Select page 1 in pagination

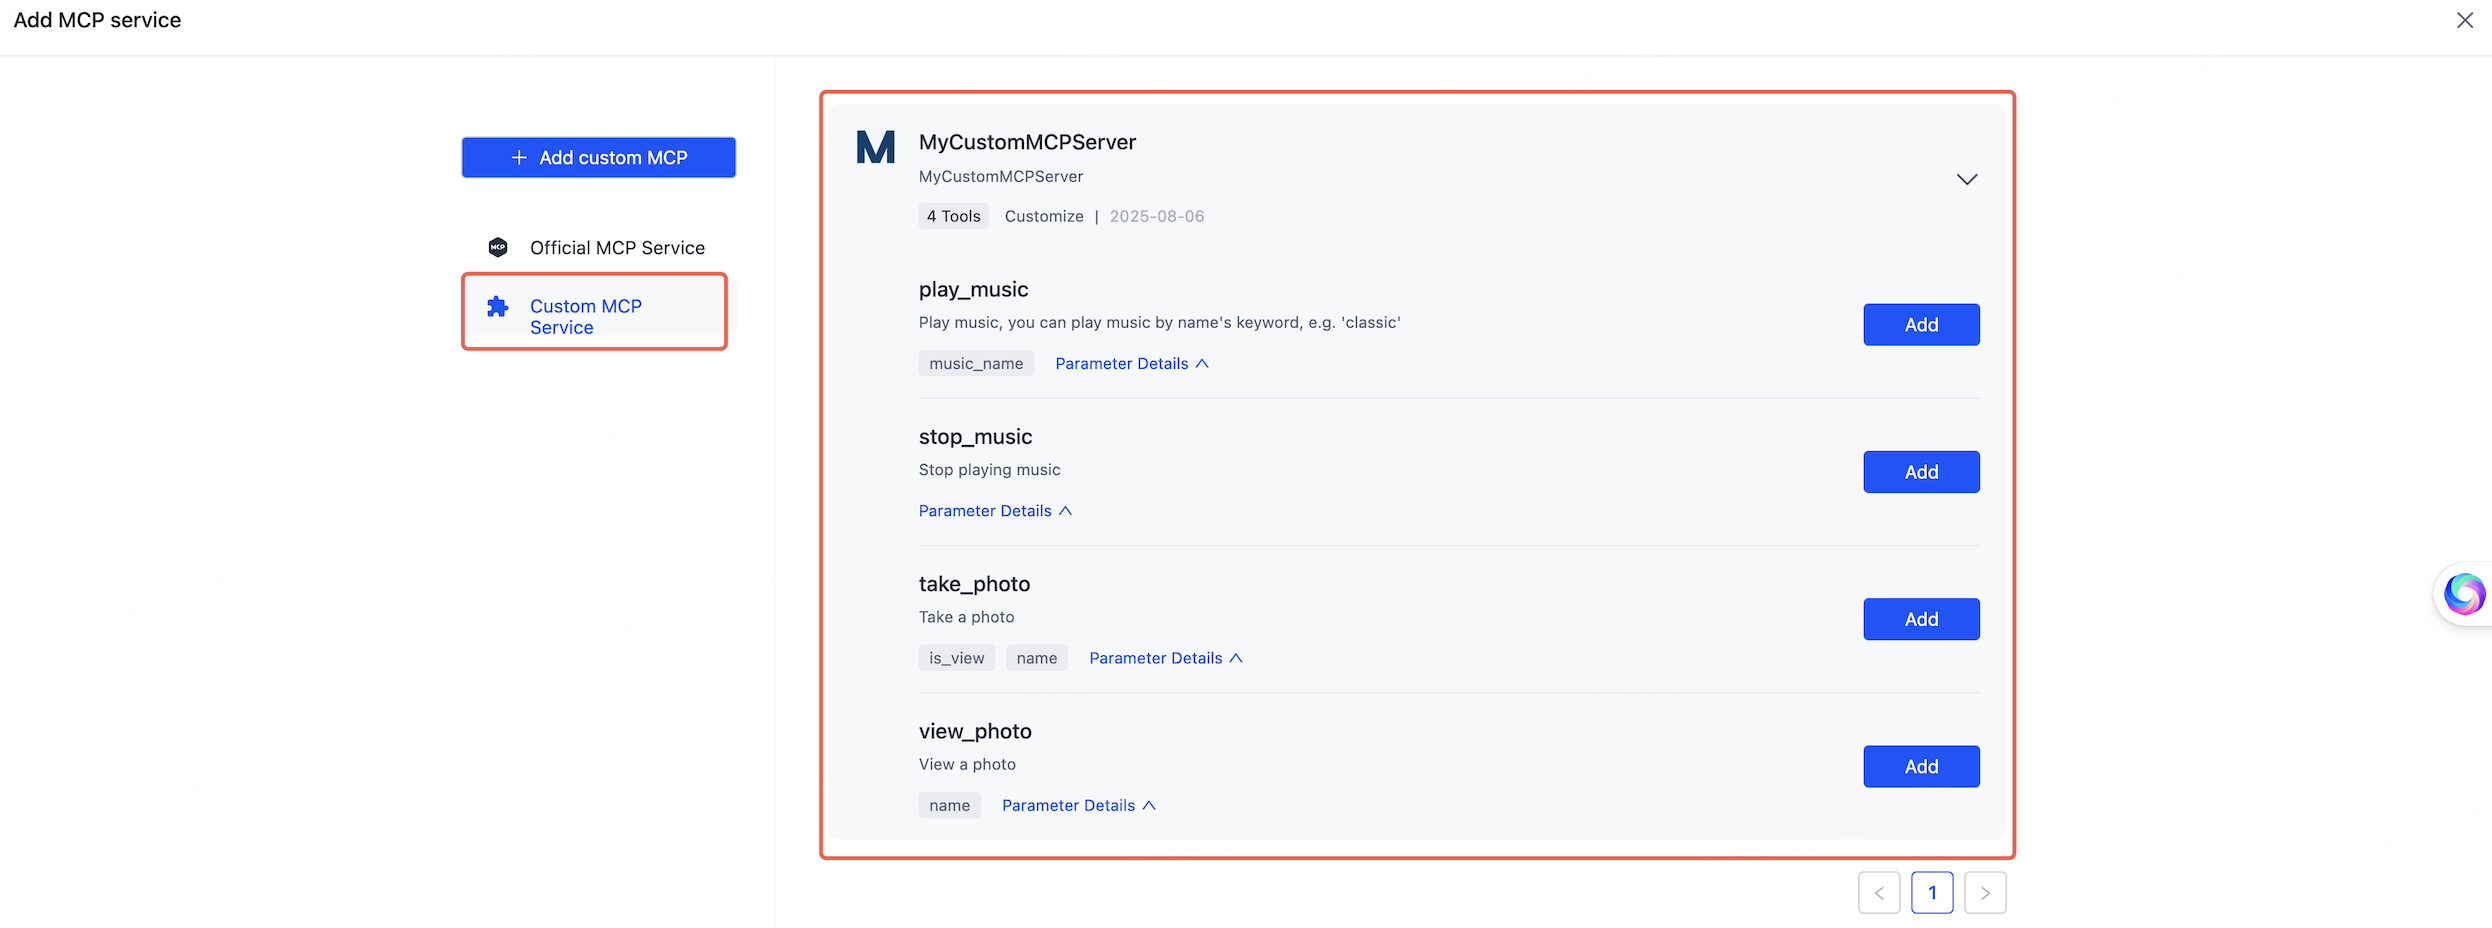pyautogui.click(x=1932, y=893)
